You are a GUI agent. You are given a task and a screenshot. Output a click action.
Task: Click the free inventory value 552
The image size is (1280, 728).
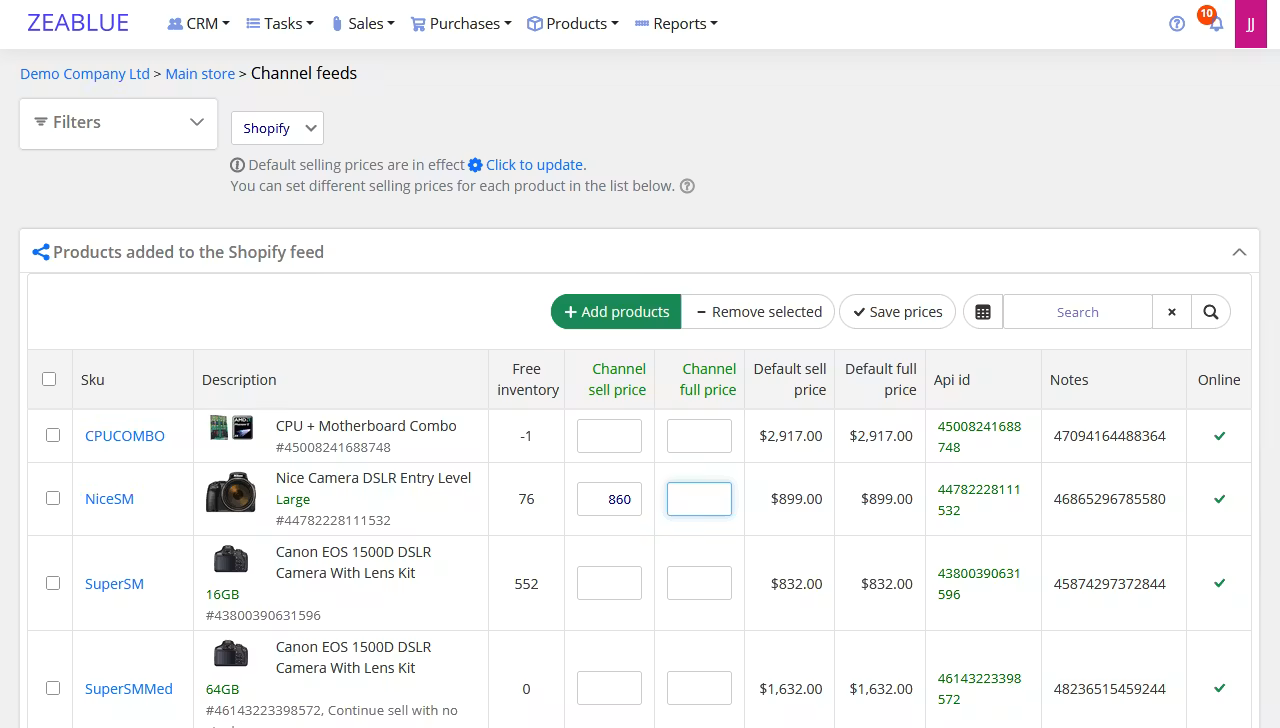coord(526,584)
